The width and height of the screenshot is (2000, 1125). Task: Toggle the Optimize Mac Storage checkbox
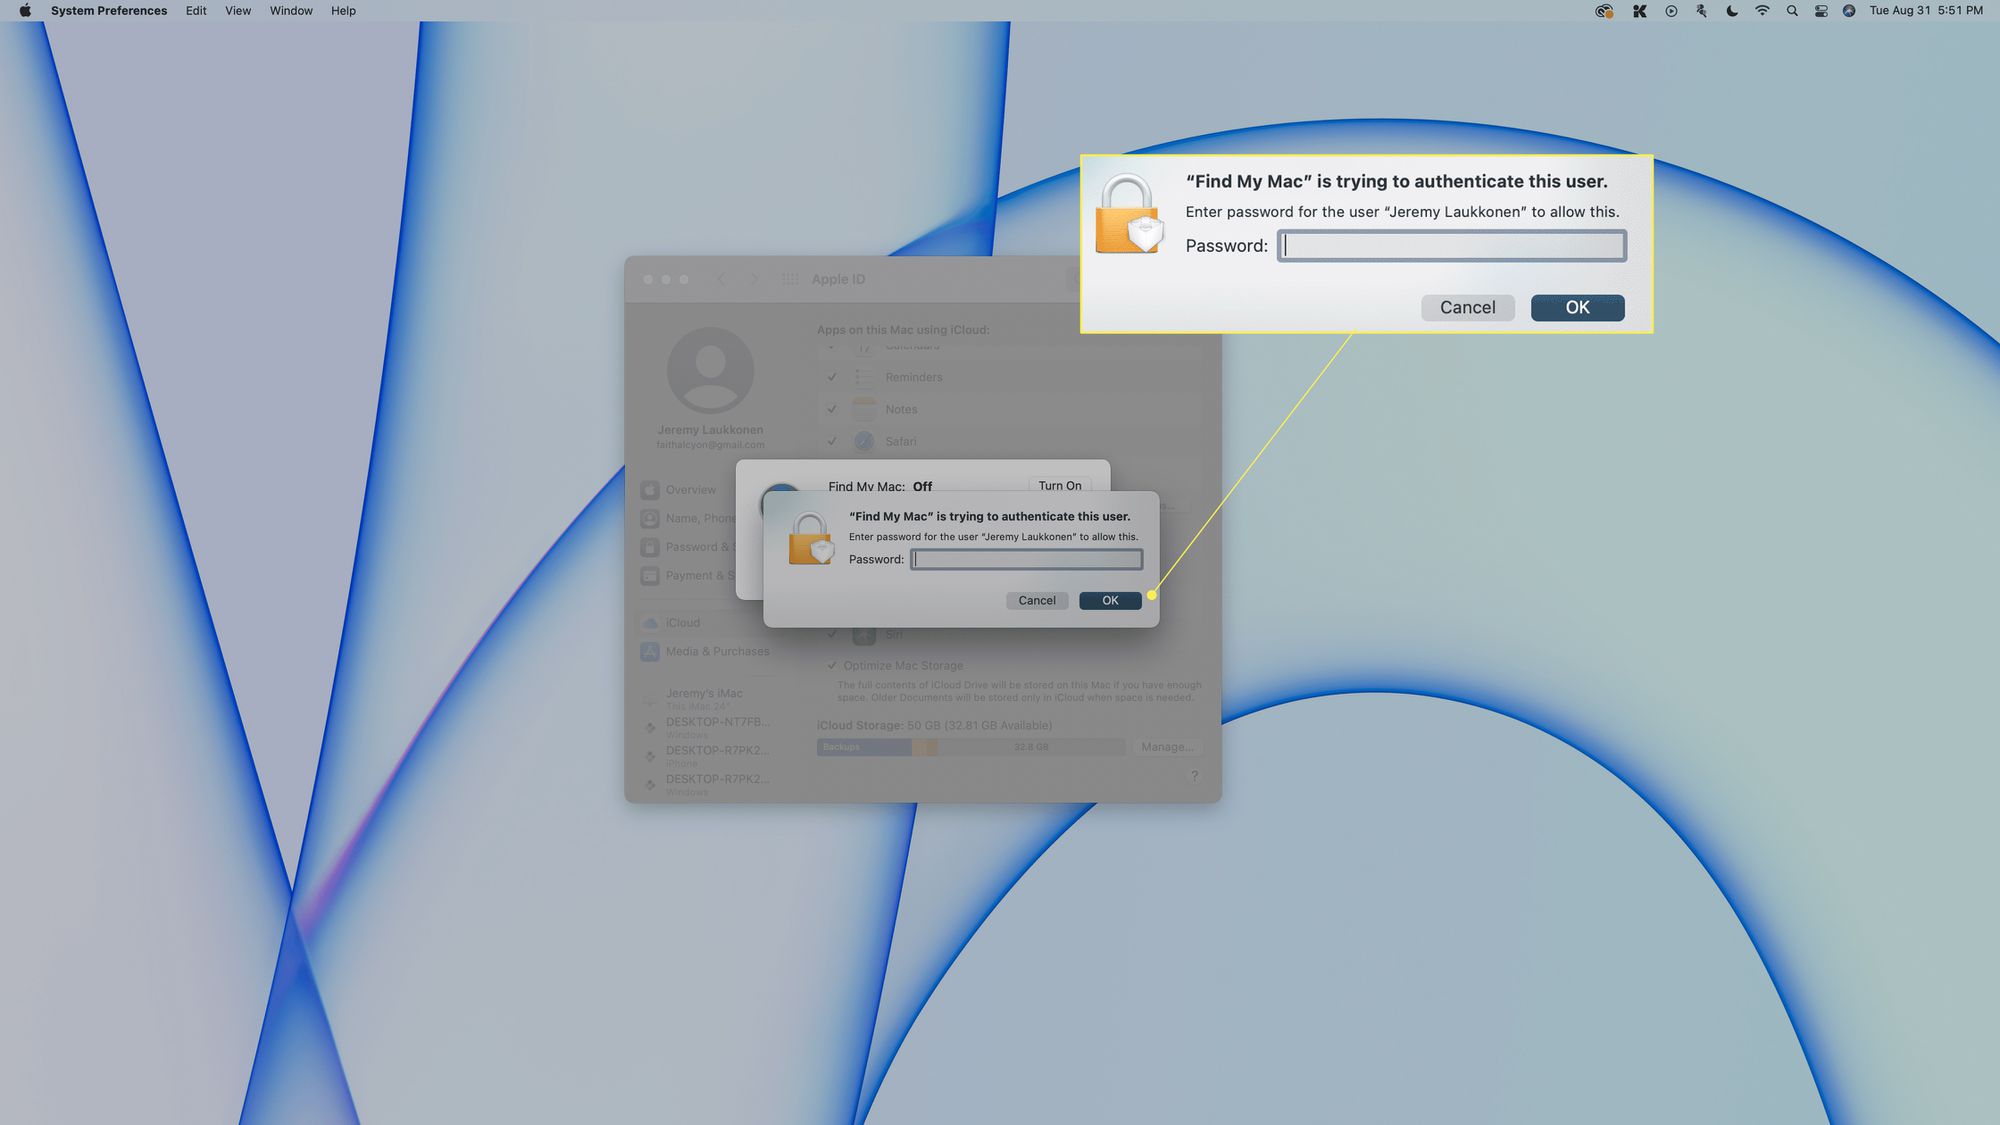pos(832,665)
